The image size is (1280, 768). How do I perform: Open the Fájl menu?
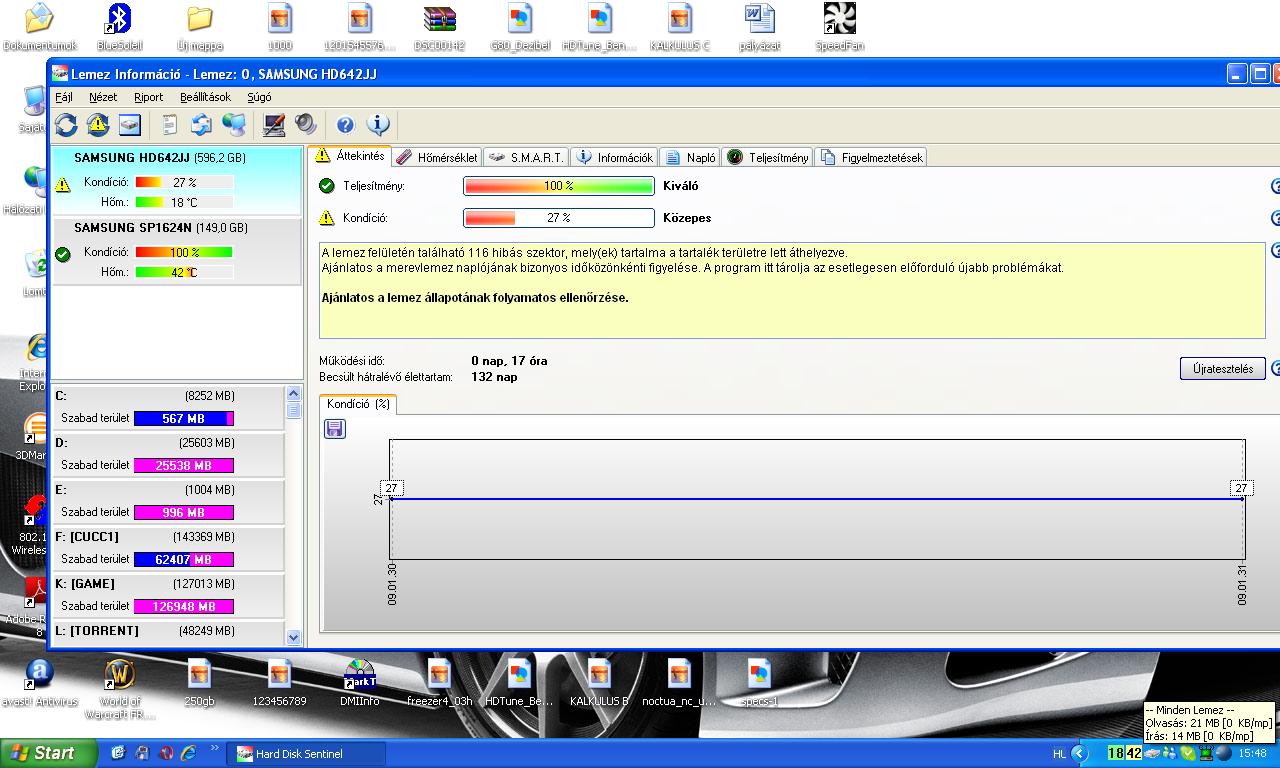point(64,97)
